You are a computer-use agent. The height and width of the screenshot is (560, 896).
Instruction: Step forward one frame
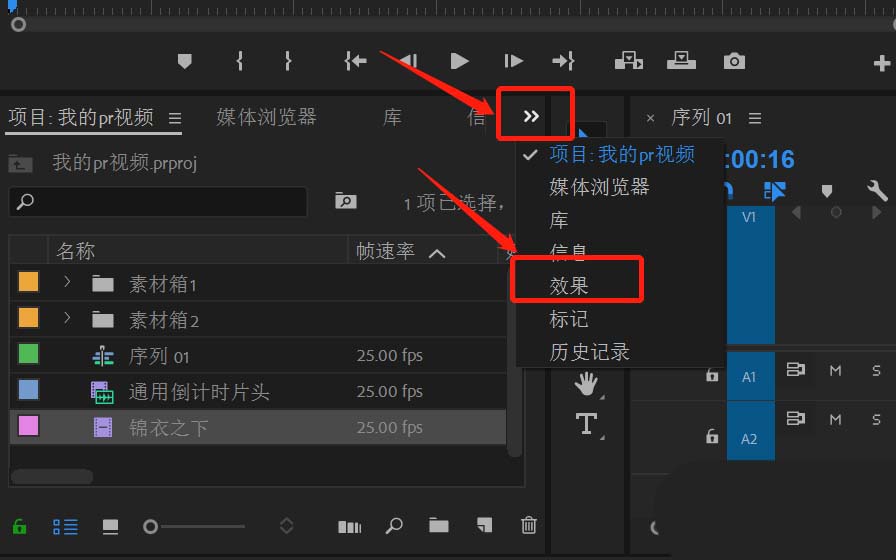[513, 61]
